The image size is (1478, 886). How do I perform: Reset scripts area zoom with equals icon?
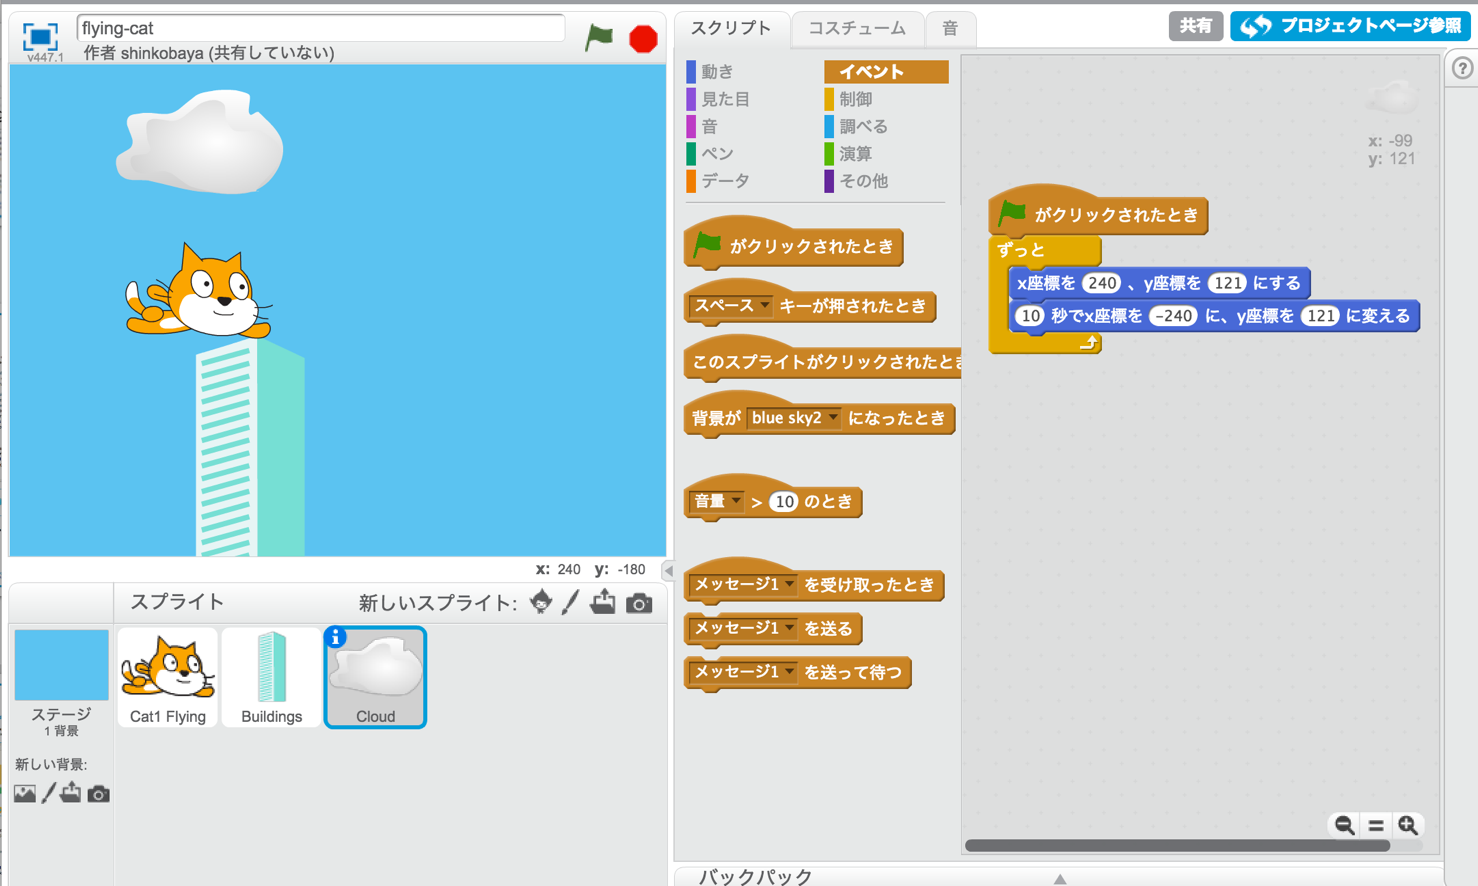point(1376,825)
